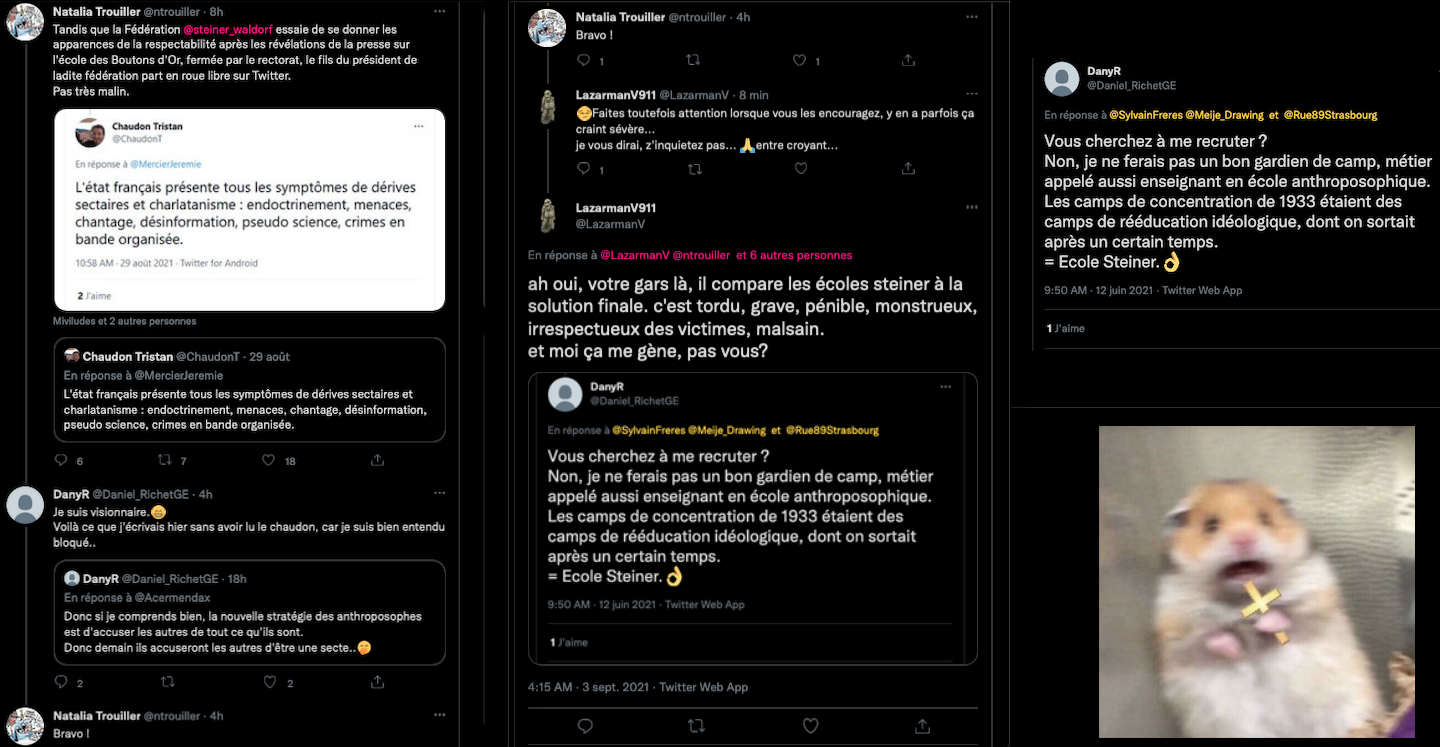This screenshot has width=1440, height=747.
Task: Share the tweet dated 3 sept. 2021
Action: click(922, 725)
